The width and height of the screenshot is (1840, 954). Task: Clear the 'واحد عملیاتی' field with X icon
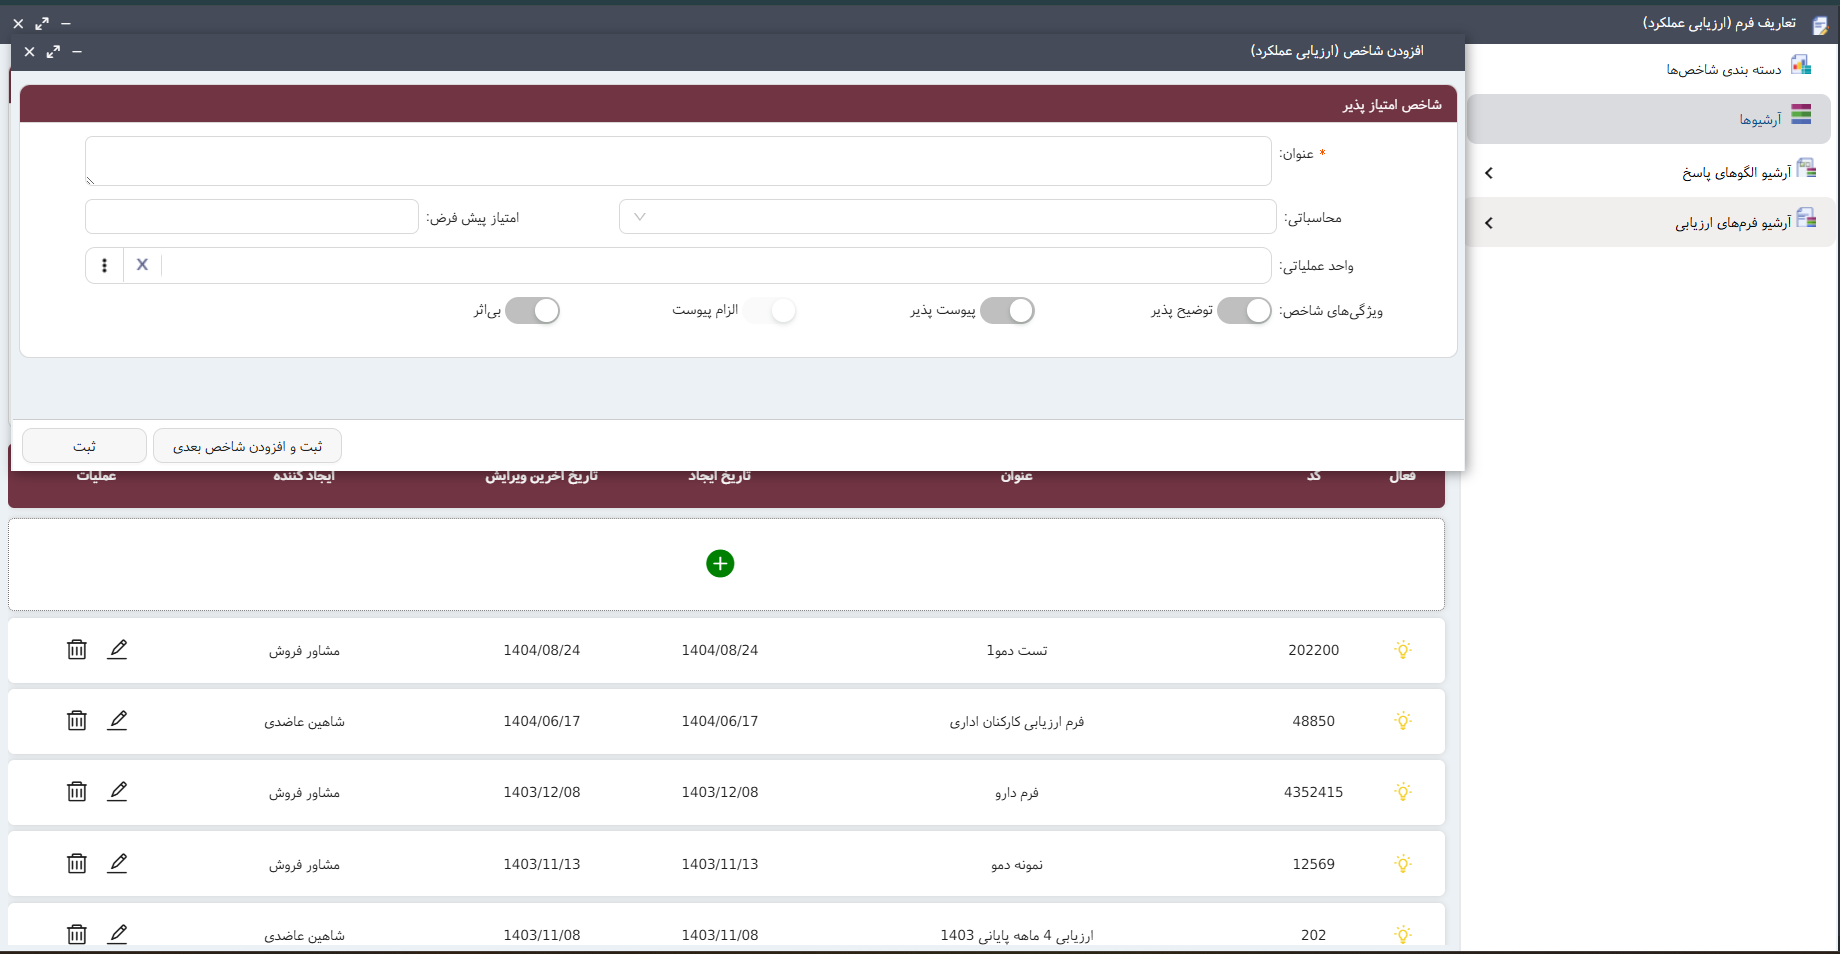coord(142,265)
